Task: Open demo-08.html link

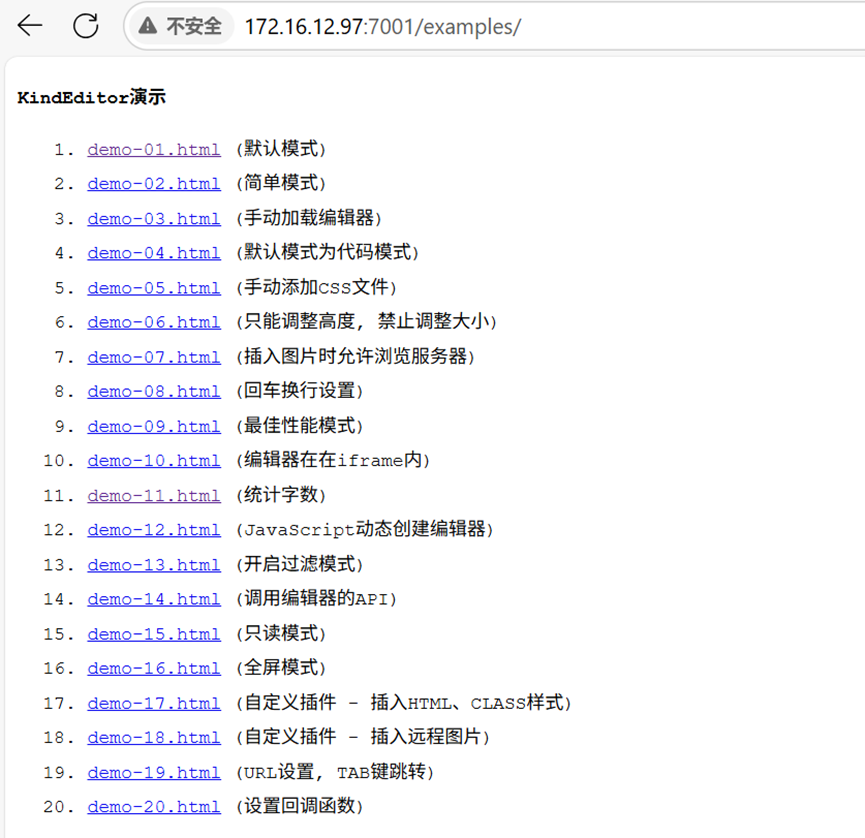Action: click(x=154, y=391)
